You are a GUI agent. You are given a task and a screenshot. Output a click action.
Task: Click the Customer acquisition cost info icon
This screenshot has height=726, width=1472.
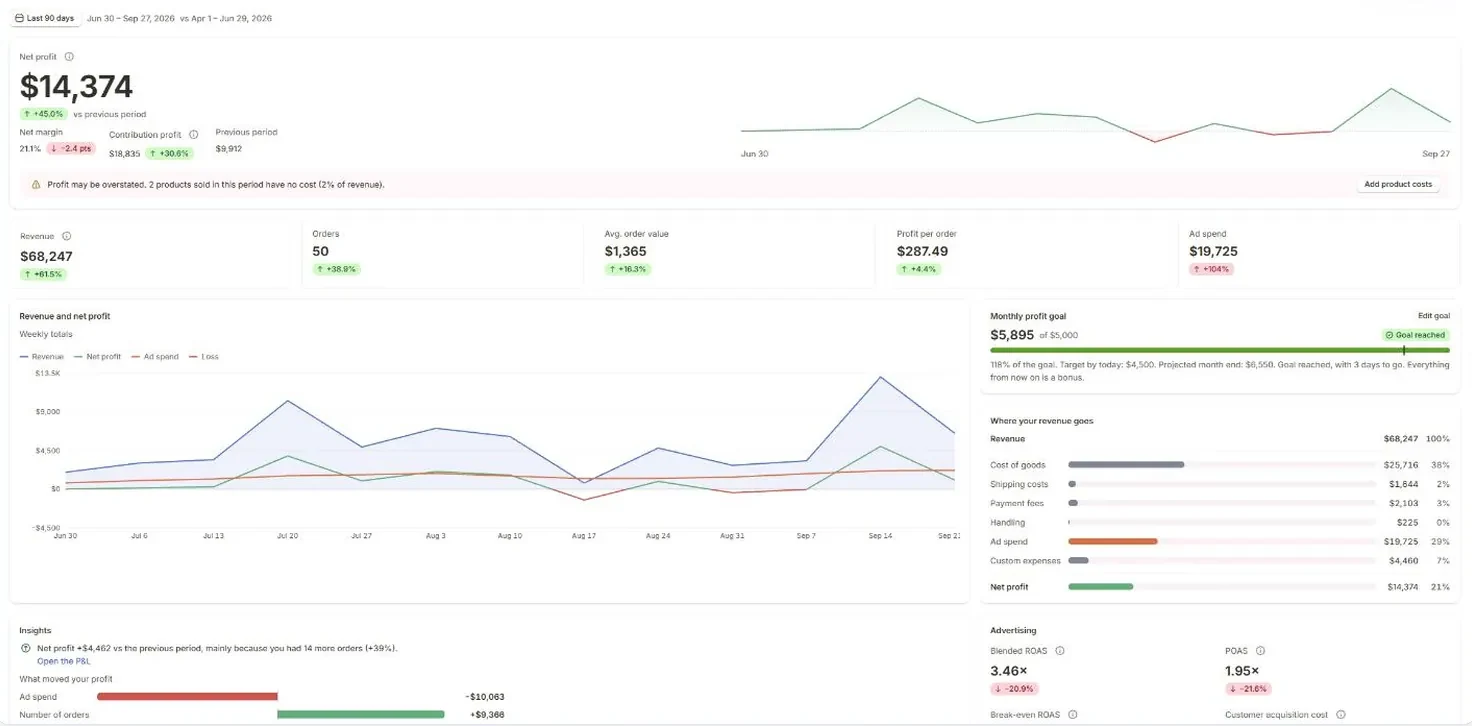tap(1340, 715)
